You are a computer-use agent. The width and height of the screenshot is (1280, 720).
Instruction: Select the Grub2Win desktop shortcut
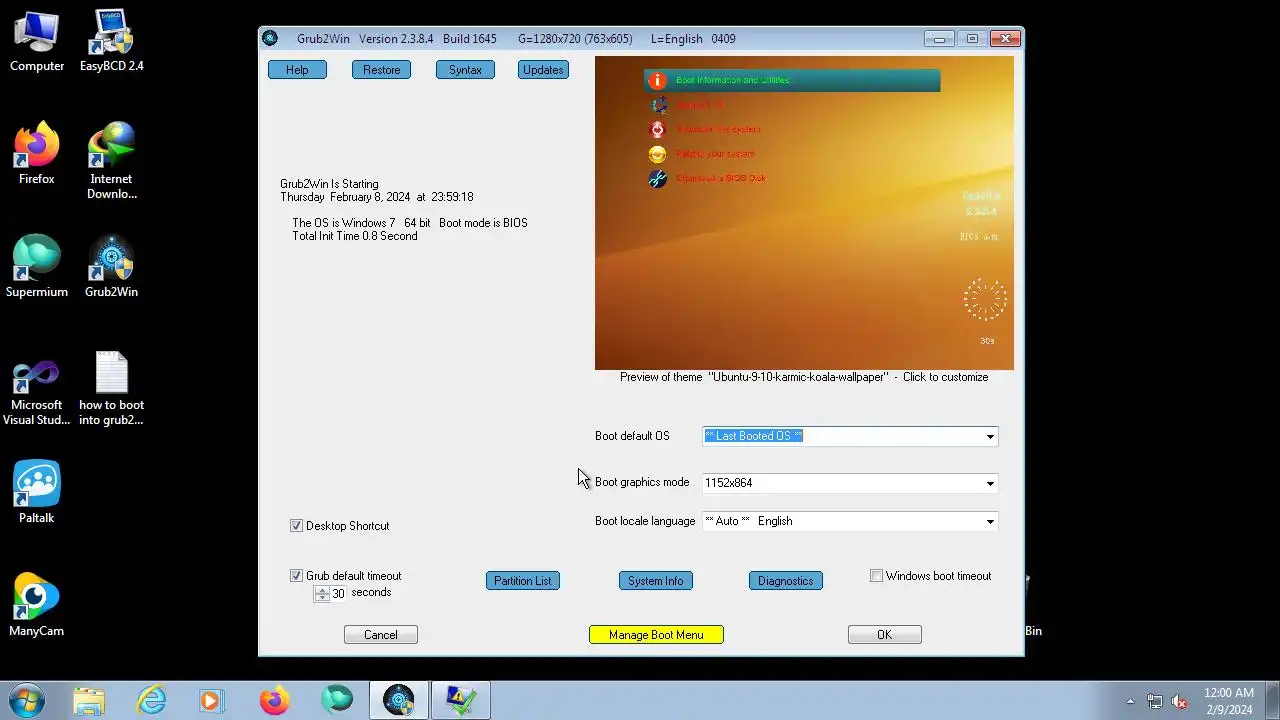111,268
